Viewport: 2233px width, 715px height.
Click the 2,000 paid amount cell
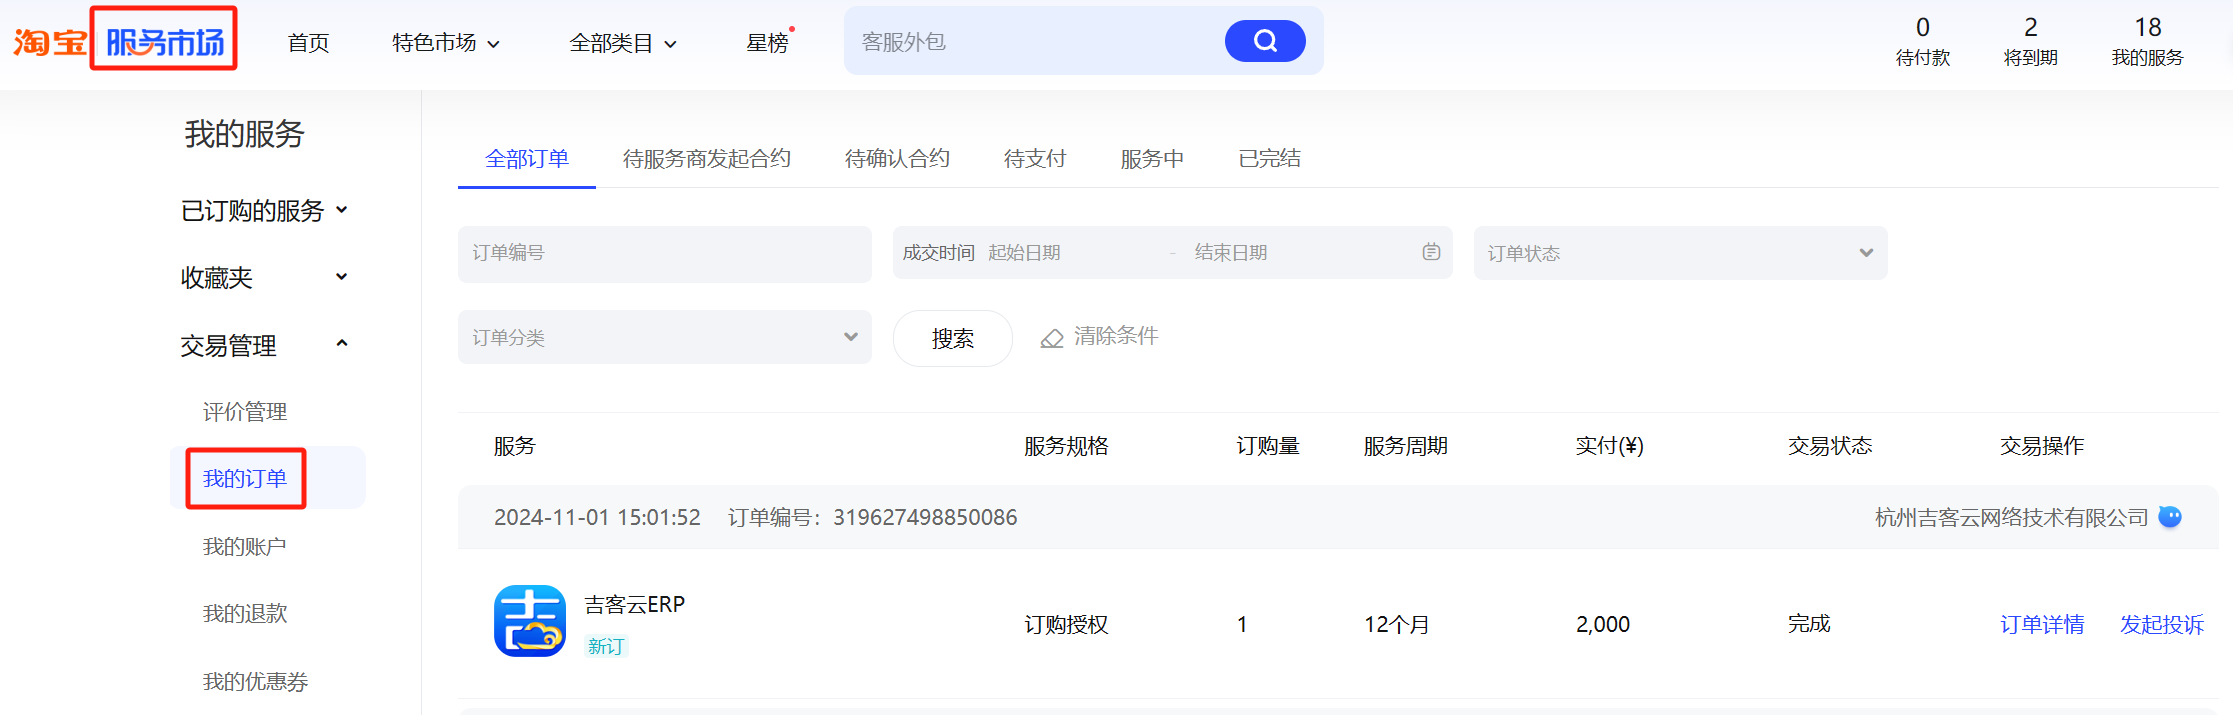point(1603,625)
